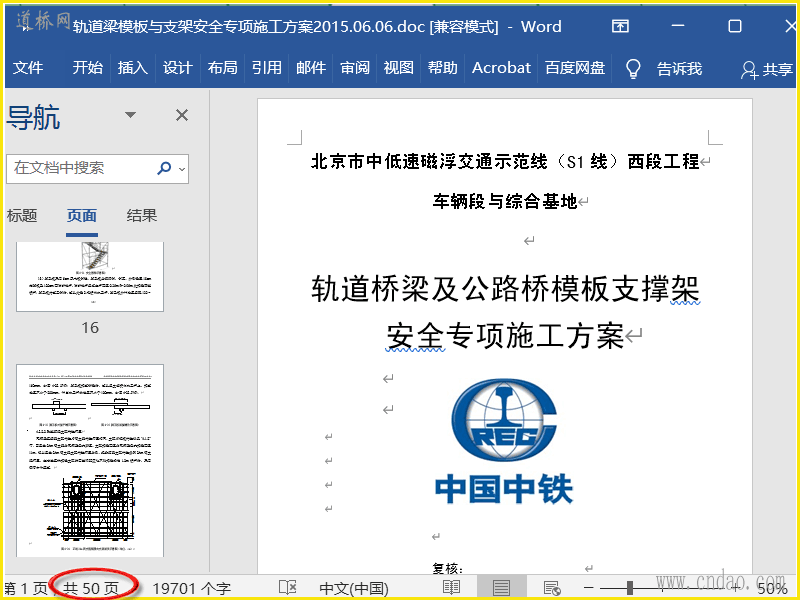800x600 pixels.
Task: Click the title 轨道桥梁及公路桥模板支撑架
Action: point(505,289)
